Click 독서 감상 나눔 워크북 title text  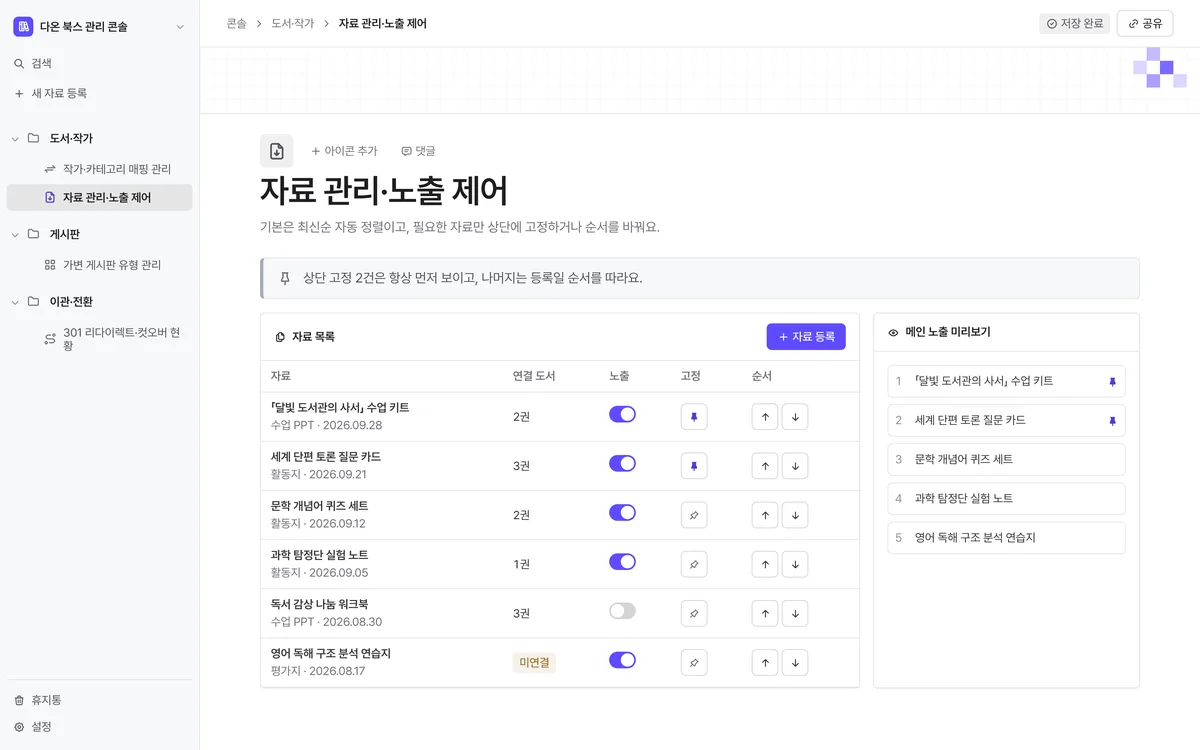pos(319,604)
